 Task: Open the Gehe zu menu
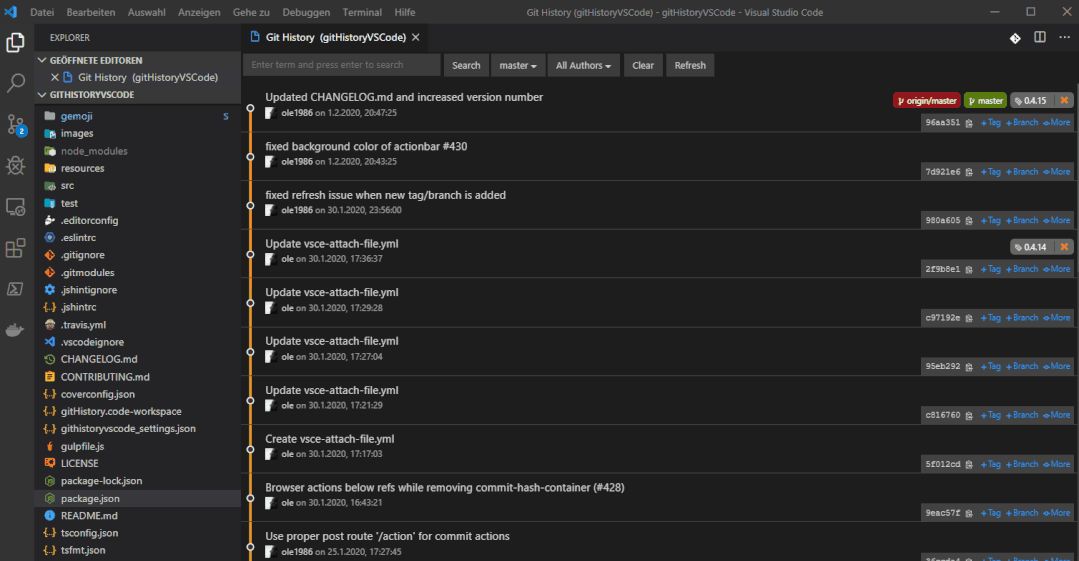pos(251,12)
